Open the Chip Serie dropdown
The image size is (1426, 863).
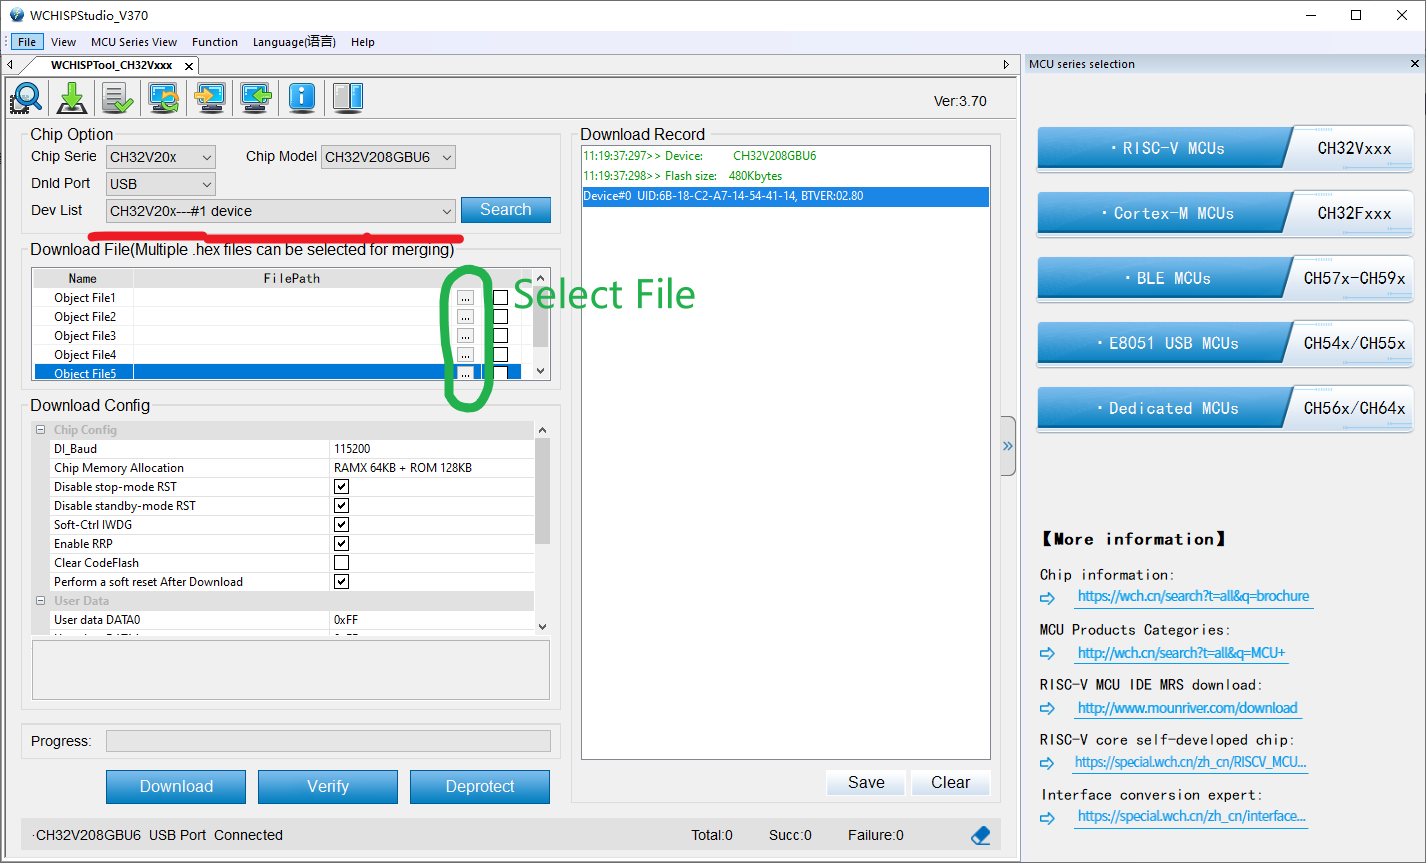point(161,157)
